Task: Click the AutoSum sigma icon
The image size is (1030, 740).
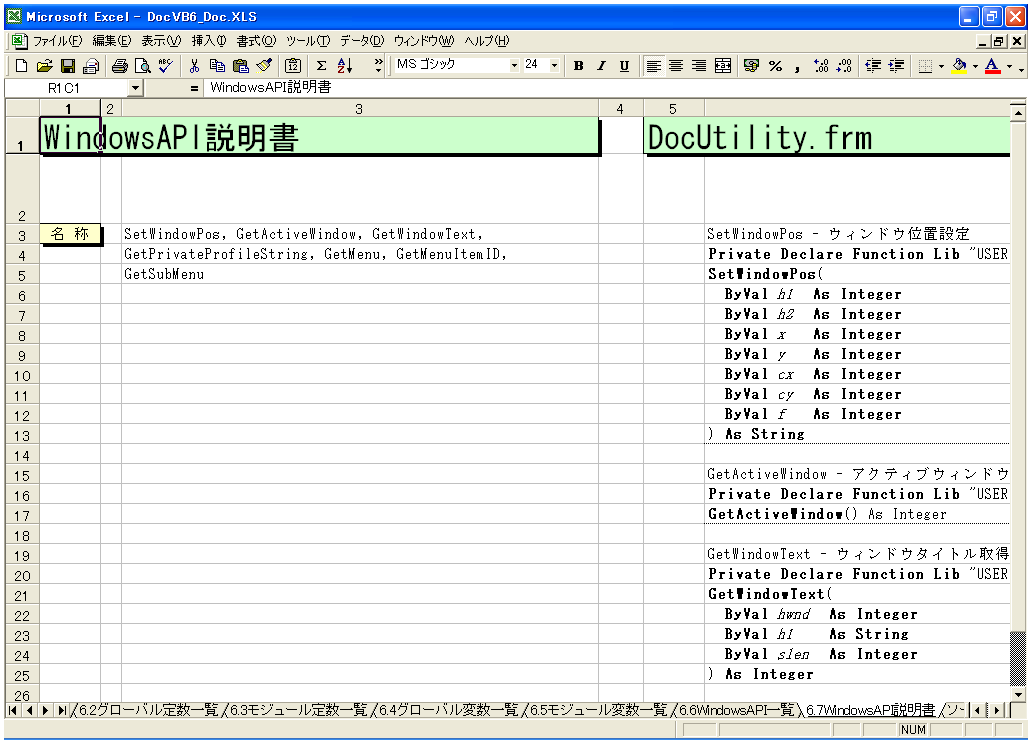Action: point(322,66)
